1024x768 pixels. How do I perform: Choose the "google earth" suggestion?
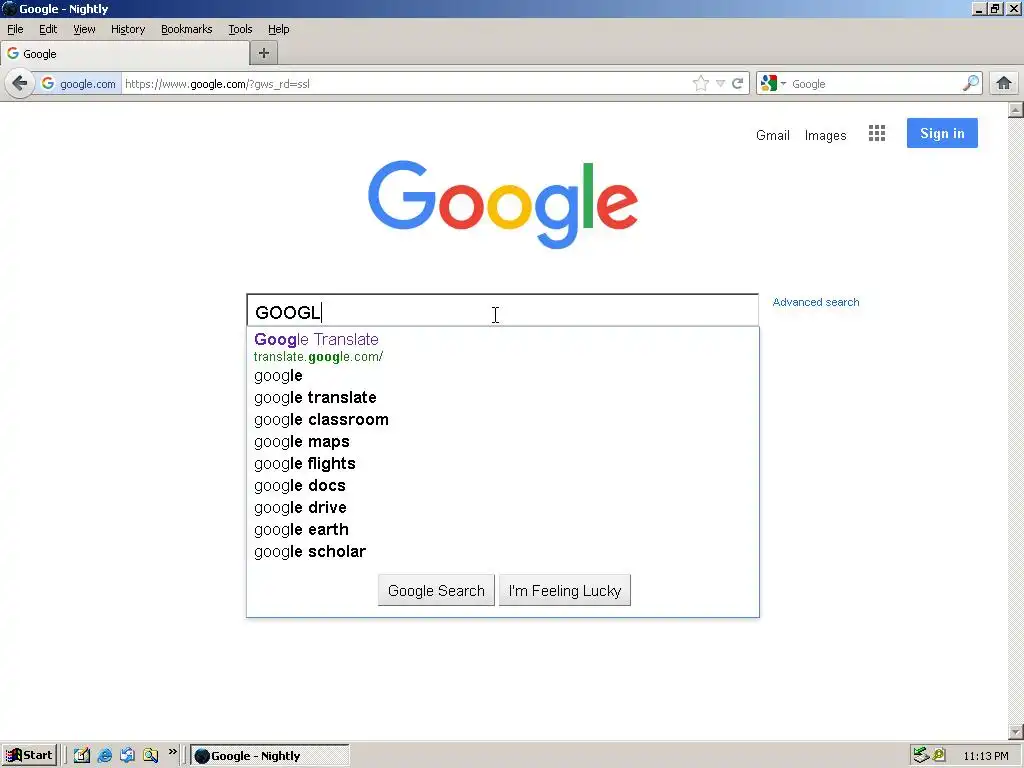tap(503, 530)
